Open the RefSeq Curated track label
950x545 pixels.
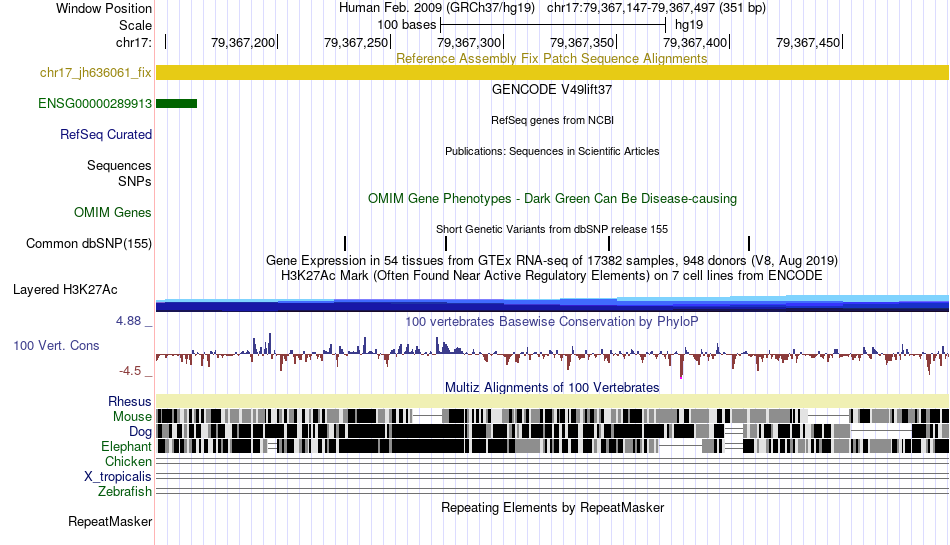(105, 134)
